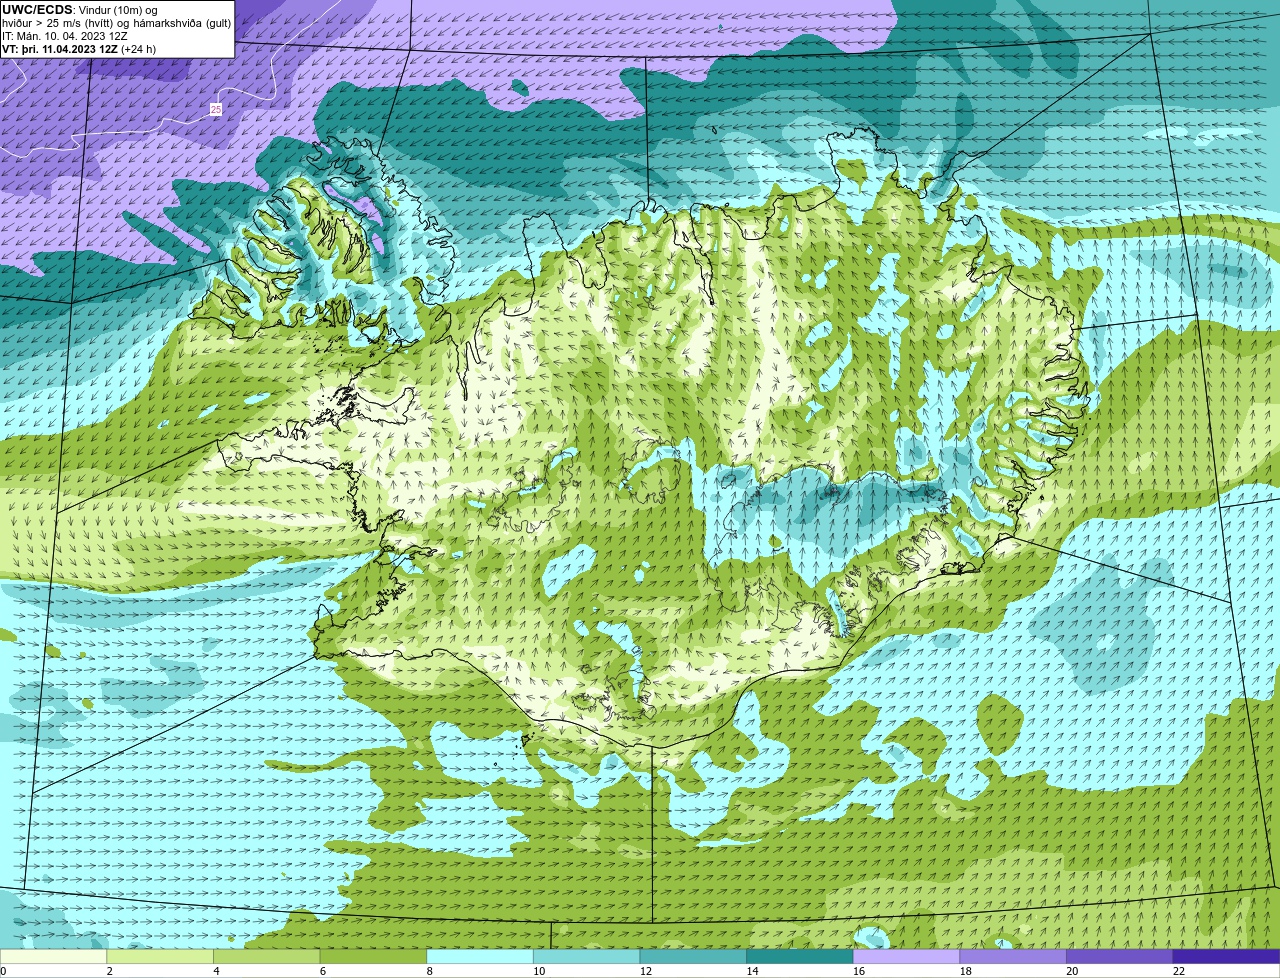Click the 20–22 m/s violet legend swatch
The height and width of the screenshot is (978, 1280).
[x=1120, y=956]
